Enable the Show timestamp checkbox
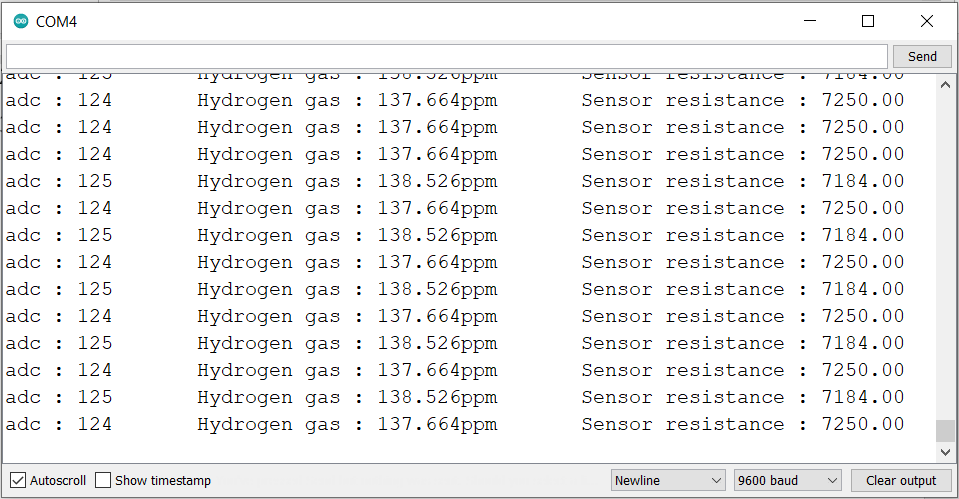This screenshot has height=499, width=959. 103,480
